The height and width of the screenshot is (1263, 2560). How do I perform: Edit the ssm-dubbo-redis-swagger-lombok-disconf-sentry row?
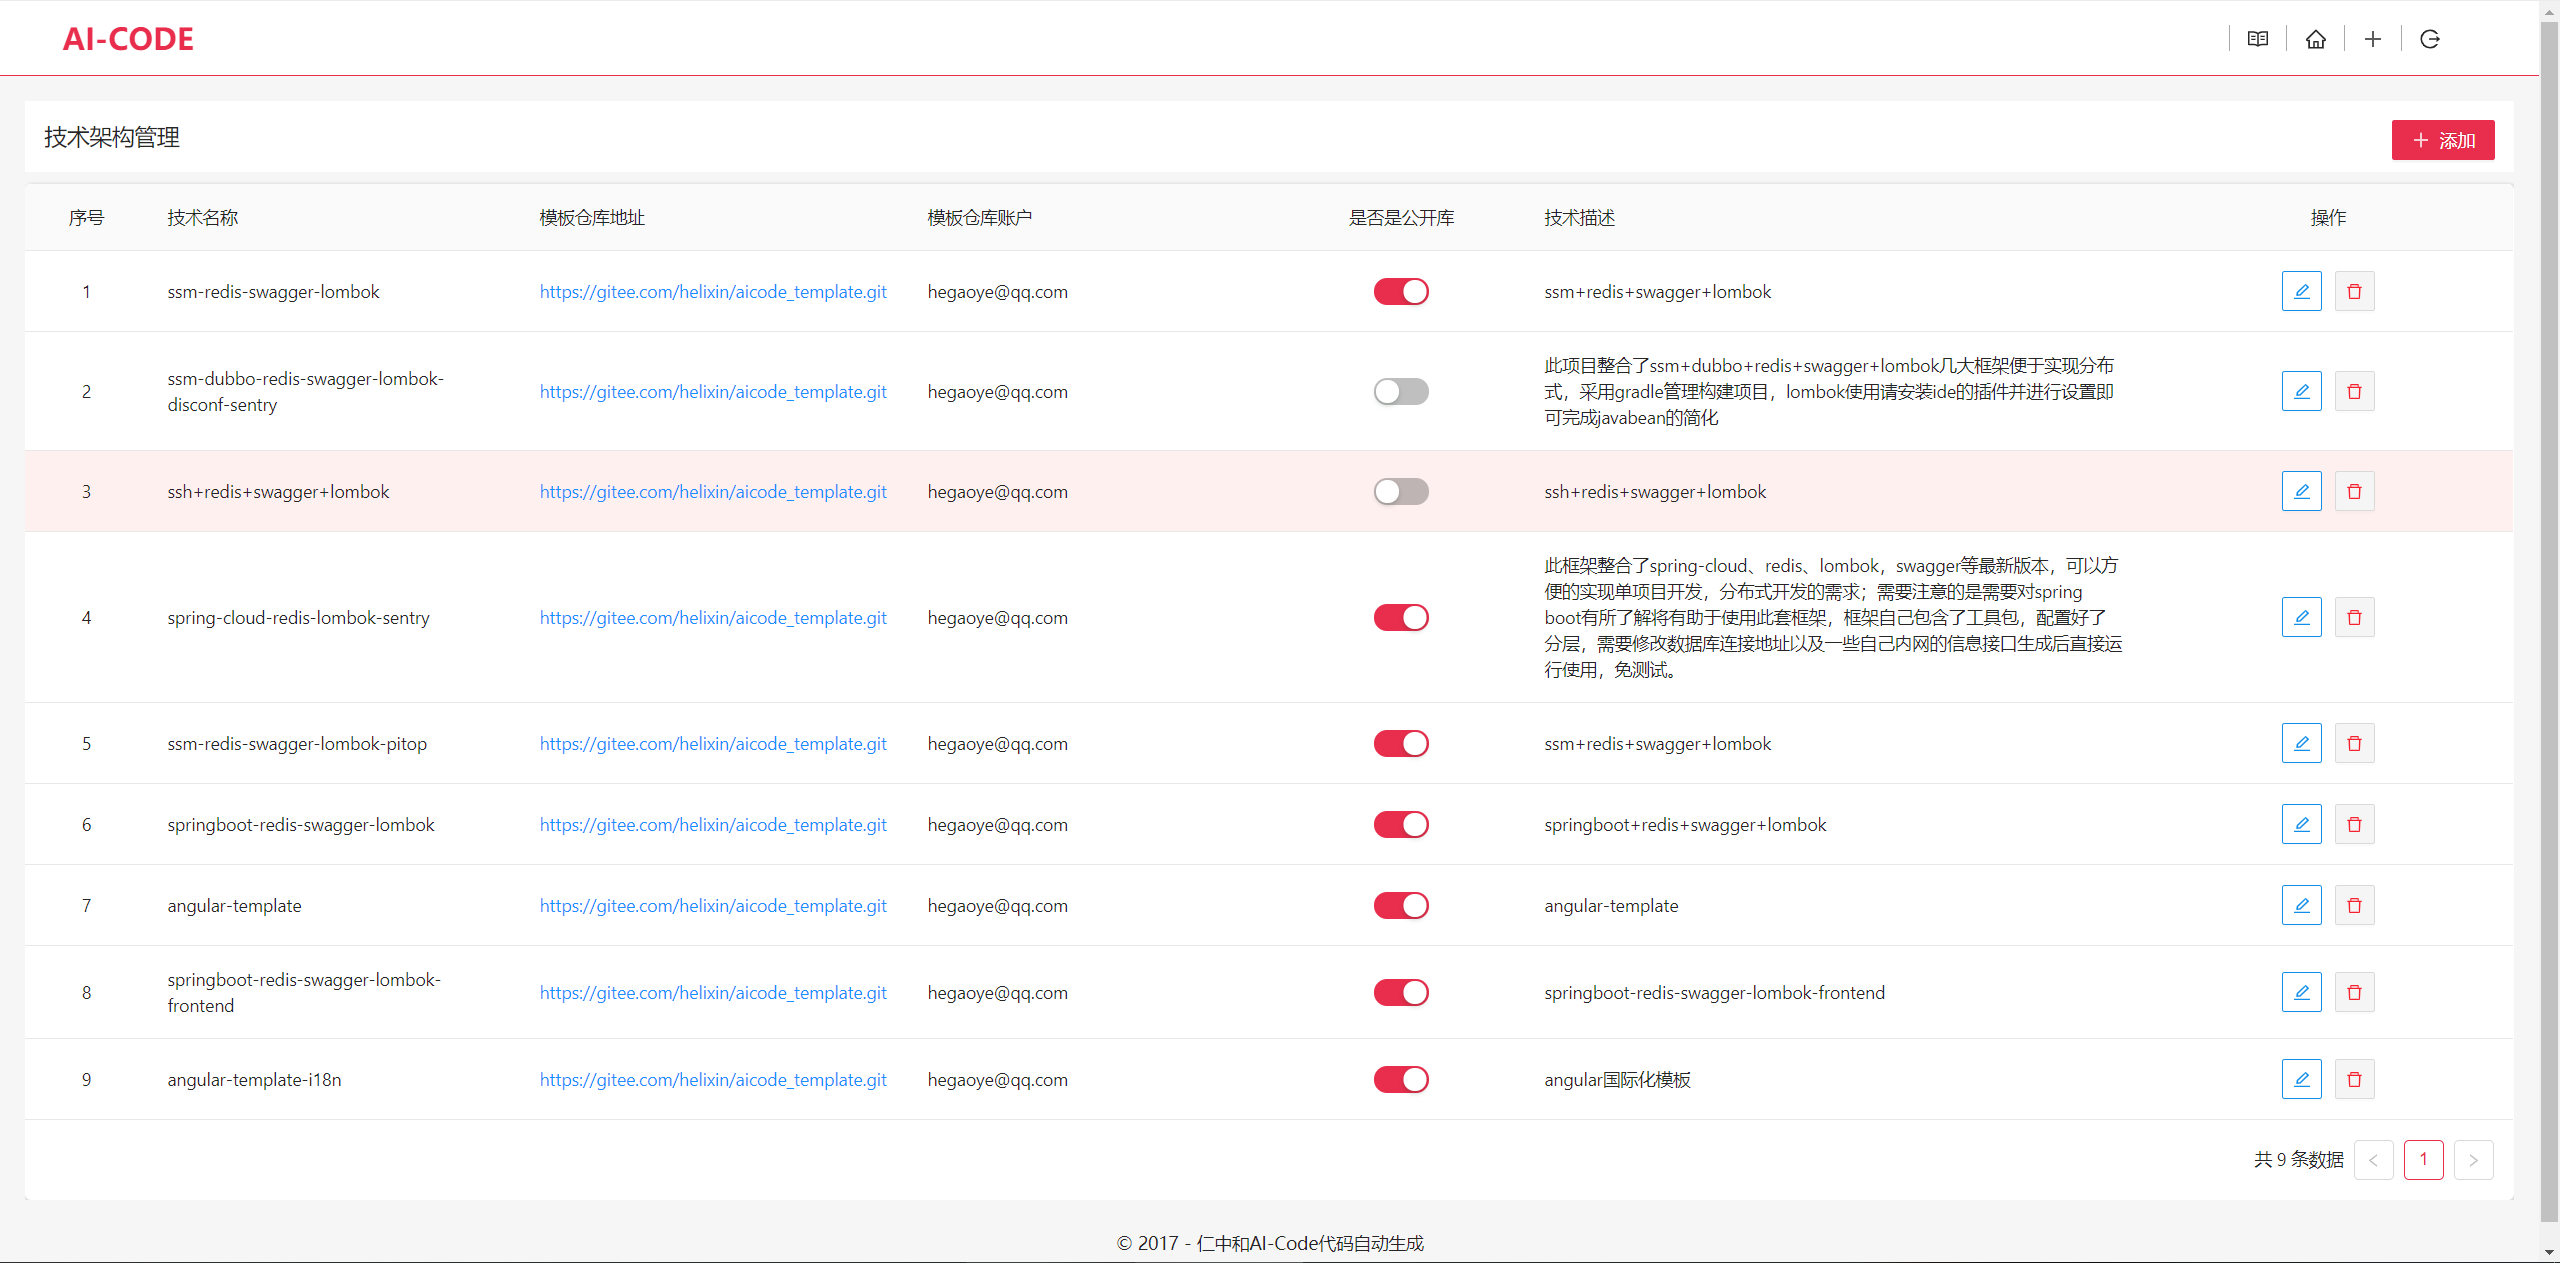[x=2301, y=391]
